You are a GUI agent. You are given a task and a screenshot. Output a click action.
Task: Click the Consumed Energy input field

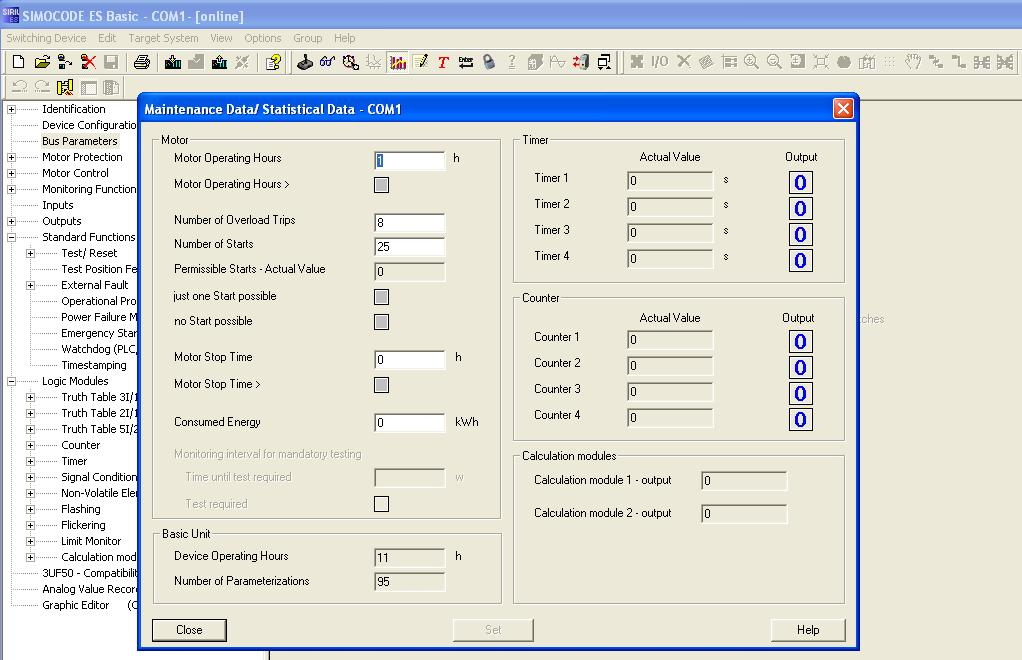[409, 423]
